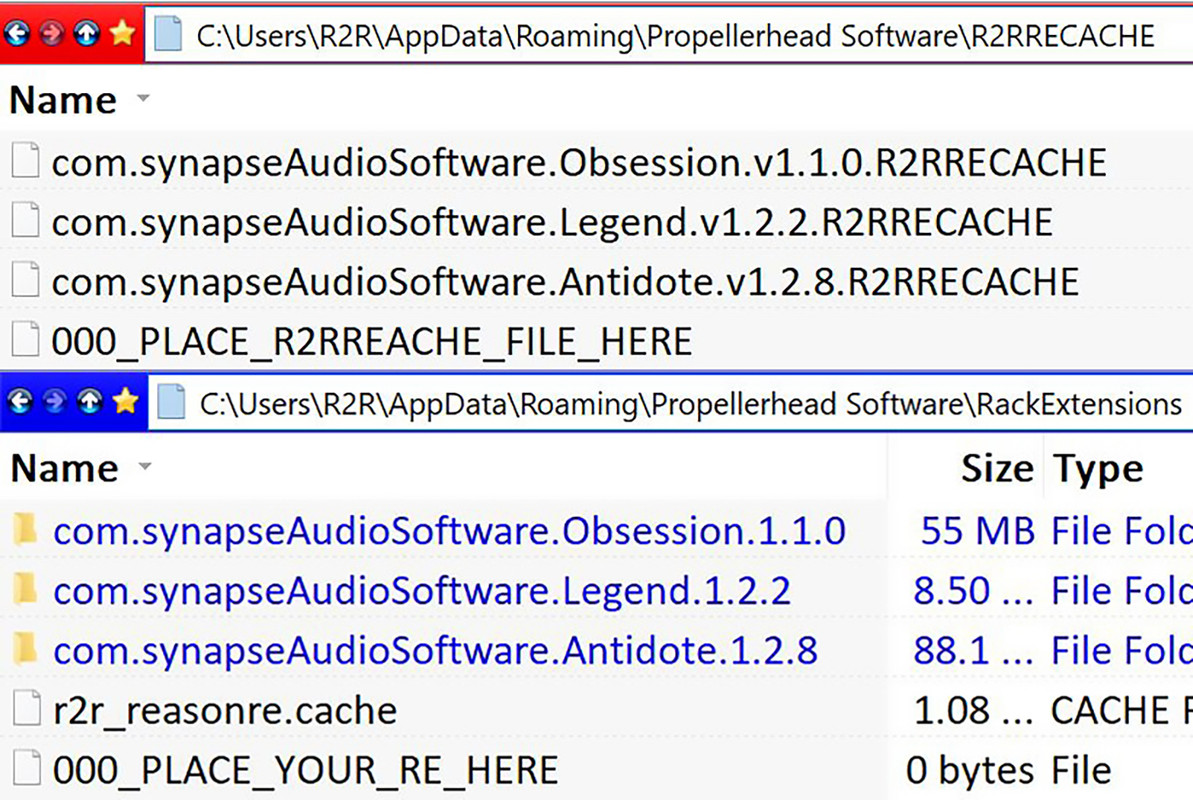
Task: Click file icon of 000_PLACE_R2RREACHE_FILE_HERE
Action: (x=26, y=339)
